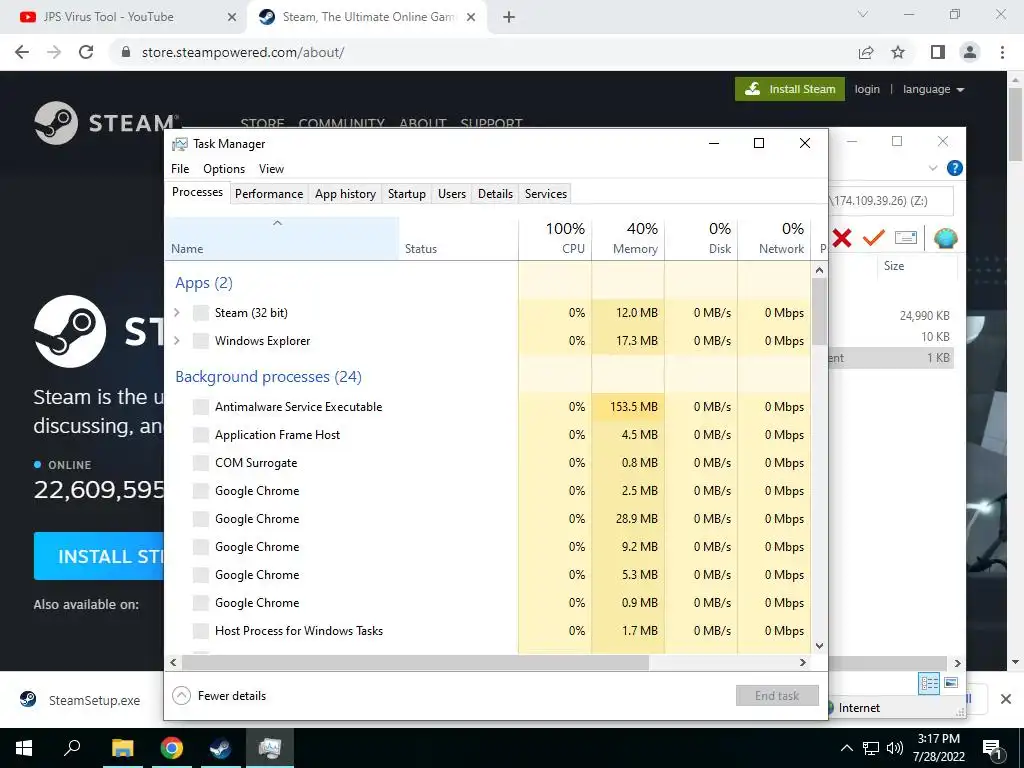1024x768 pixels.
Task: Collapse Task Manager with Fewer details
Action: pyautogui.click(x=219, y=696)
